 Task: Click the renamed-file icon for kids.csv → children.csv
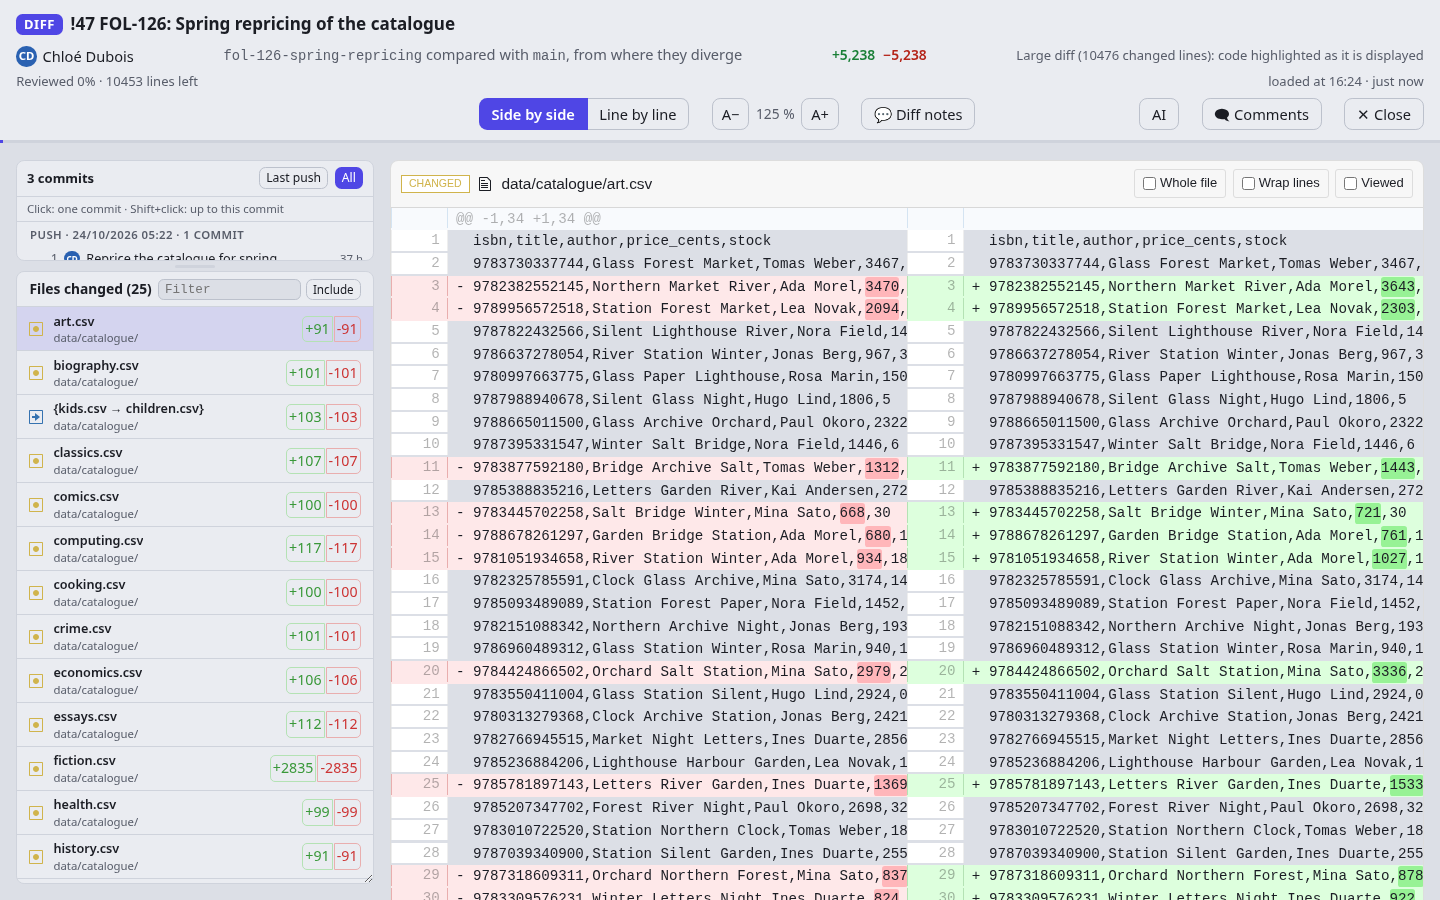pos(36,417)
